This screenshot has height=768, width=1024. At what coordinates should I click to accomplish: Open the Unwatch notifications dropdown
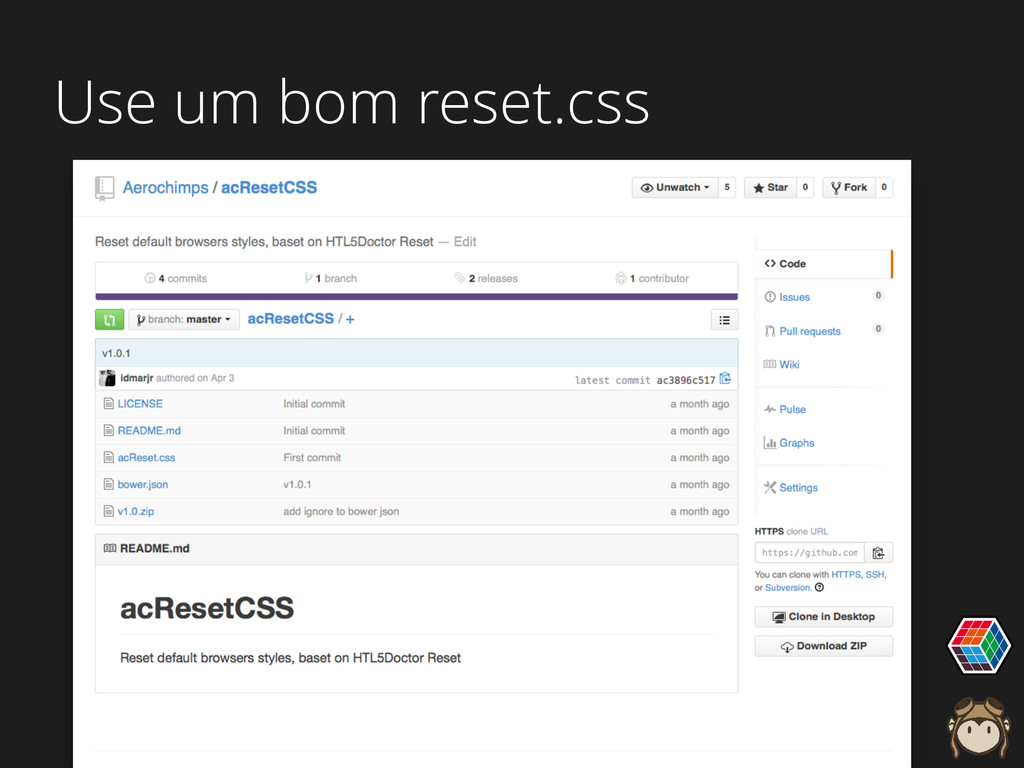pos(675,188)
